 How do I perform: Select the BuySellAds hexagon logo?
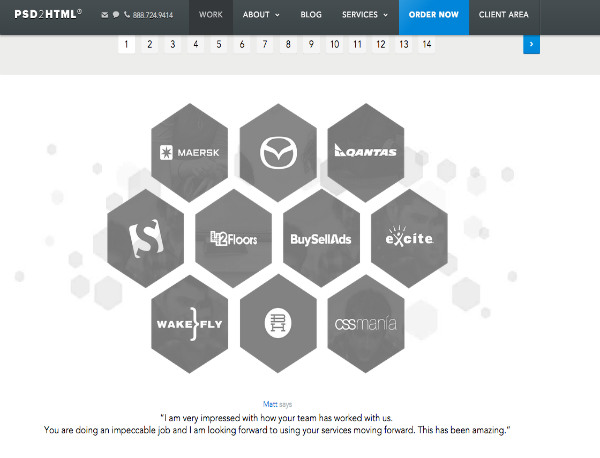point(321,238)
